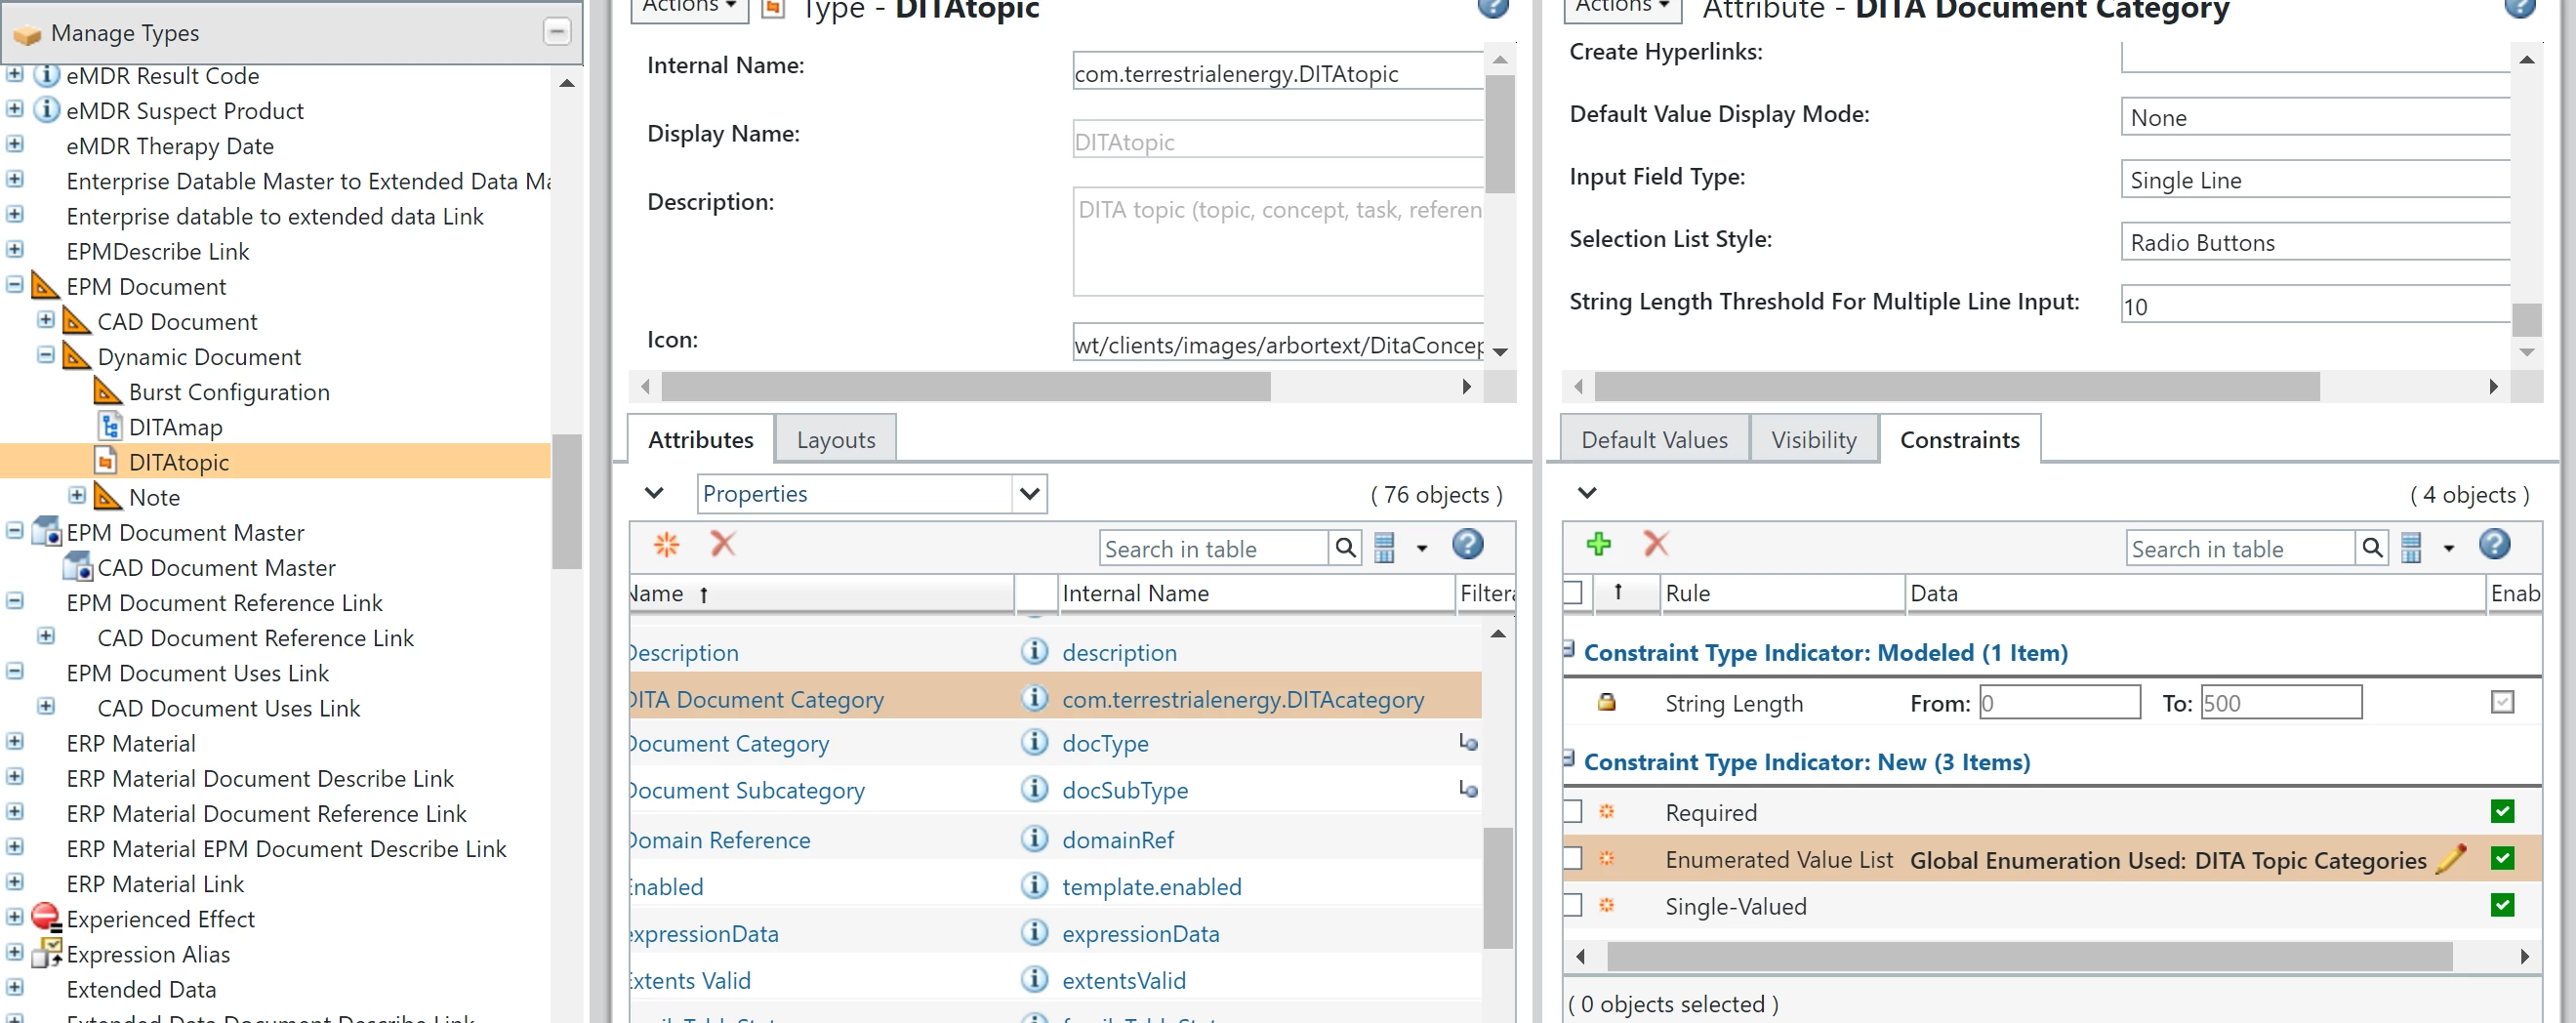This screenshot has width=2576, height=1023.
Task: Collapse the attributes table section chevron
Action: [x=654, y=493]
